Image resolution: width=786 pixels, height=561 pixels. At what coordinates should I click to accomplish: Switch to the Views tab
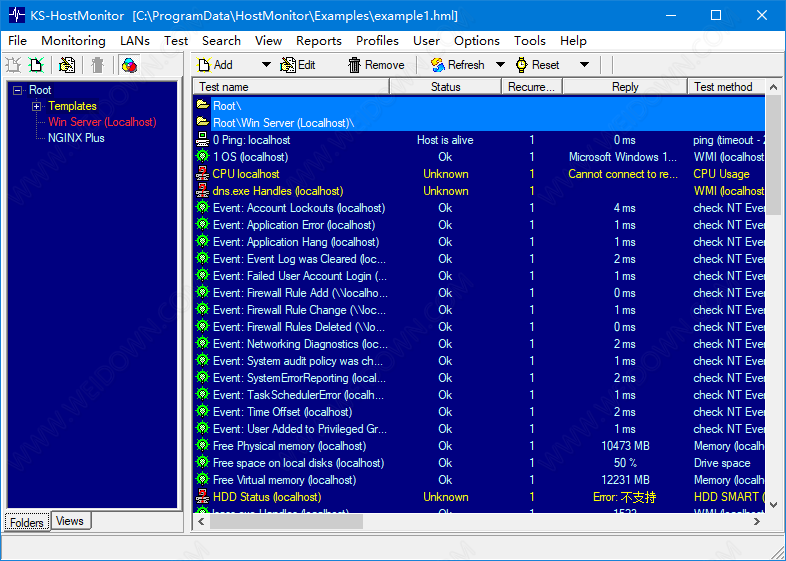[x=69, y=521]
